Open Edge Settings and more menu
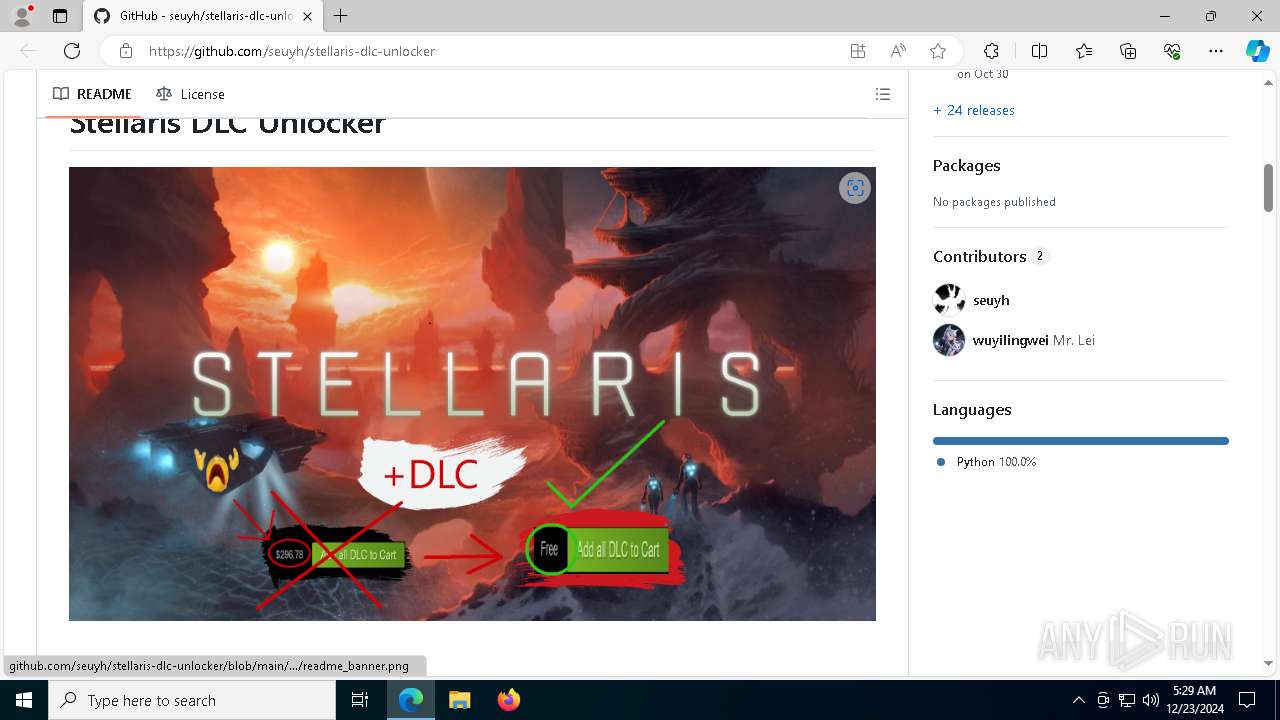1280x720 pixels. click(x=1216, y=51)
